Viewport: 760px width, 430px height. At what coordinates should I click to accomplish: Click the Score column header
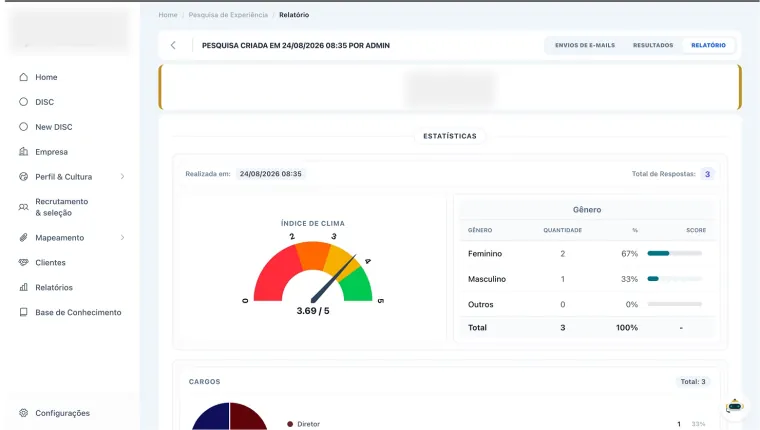[696, 230]
